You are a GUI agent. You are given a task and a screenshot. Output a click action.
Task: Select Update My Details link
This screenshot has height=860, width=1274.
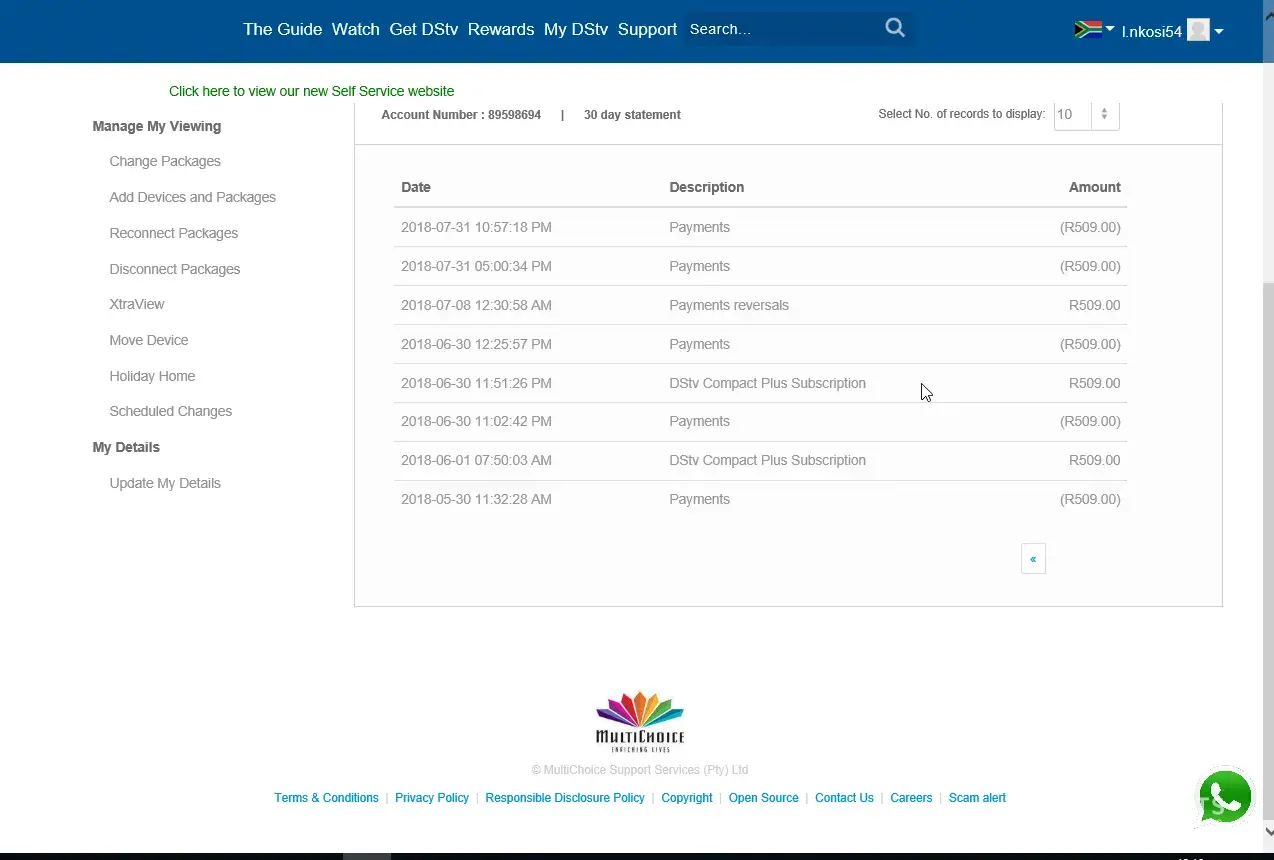point(165,483)
